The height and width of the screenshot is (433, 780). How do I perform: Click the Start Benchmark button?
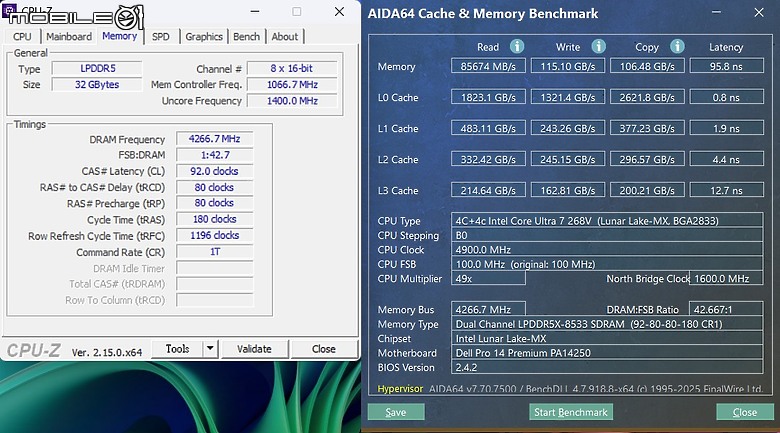(x=571, y=412)
